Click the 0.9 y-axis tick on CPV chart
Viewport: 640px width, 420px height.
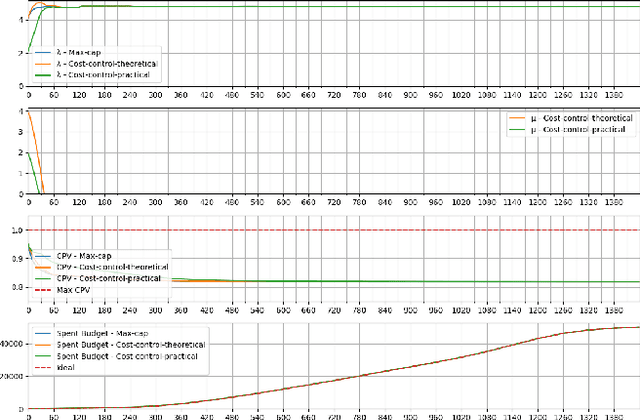click(x=17, y=259)
